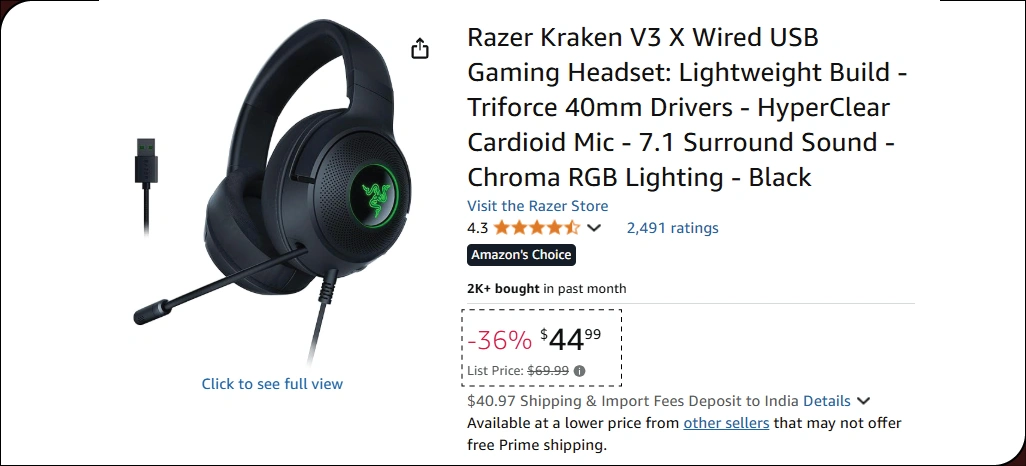Open the Visit the Razer Store link
The width and height of the screenshot is (1026, 466).
click(x=537, y=206)
